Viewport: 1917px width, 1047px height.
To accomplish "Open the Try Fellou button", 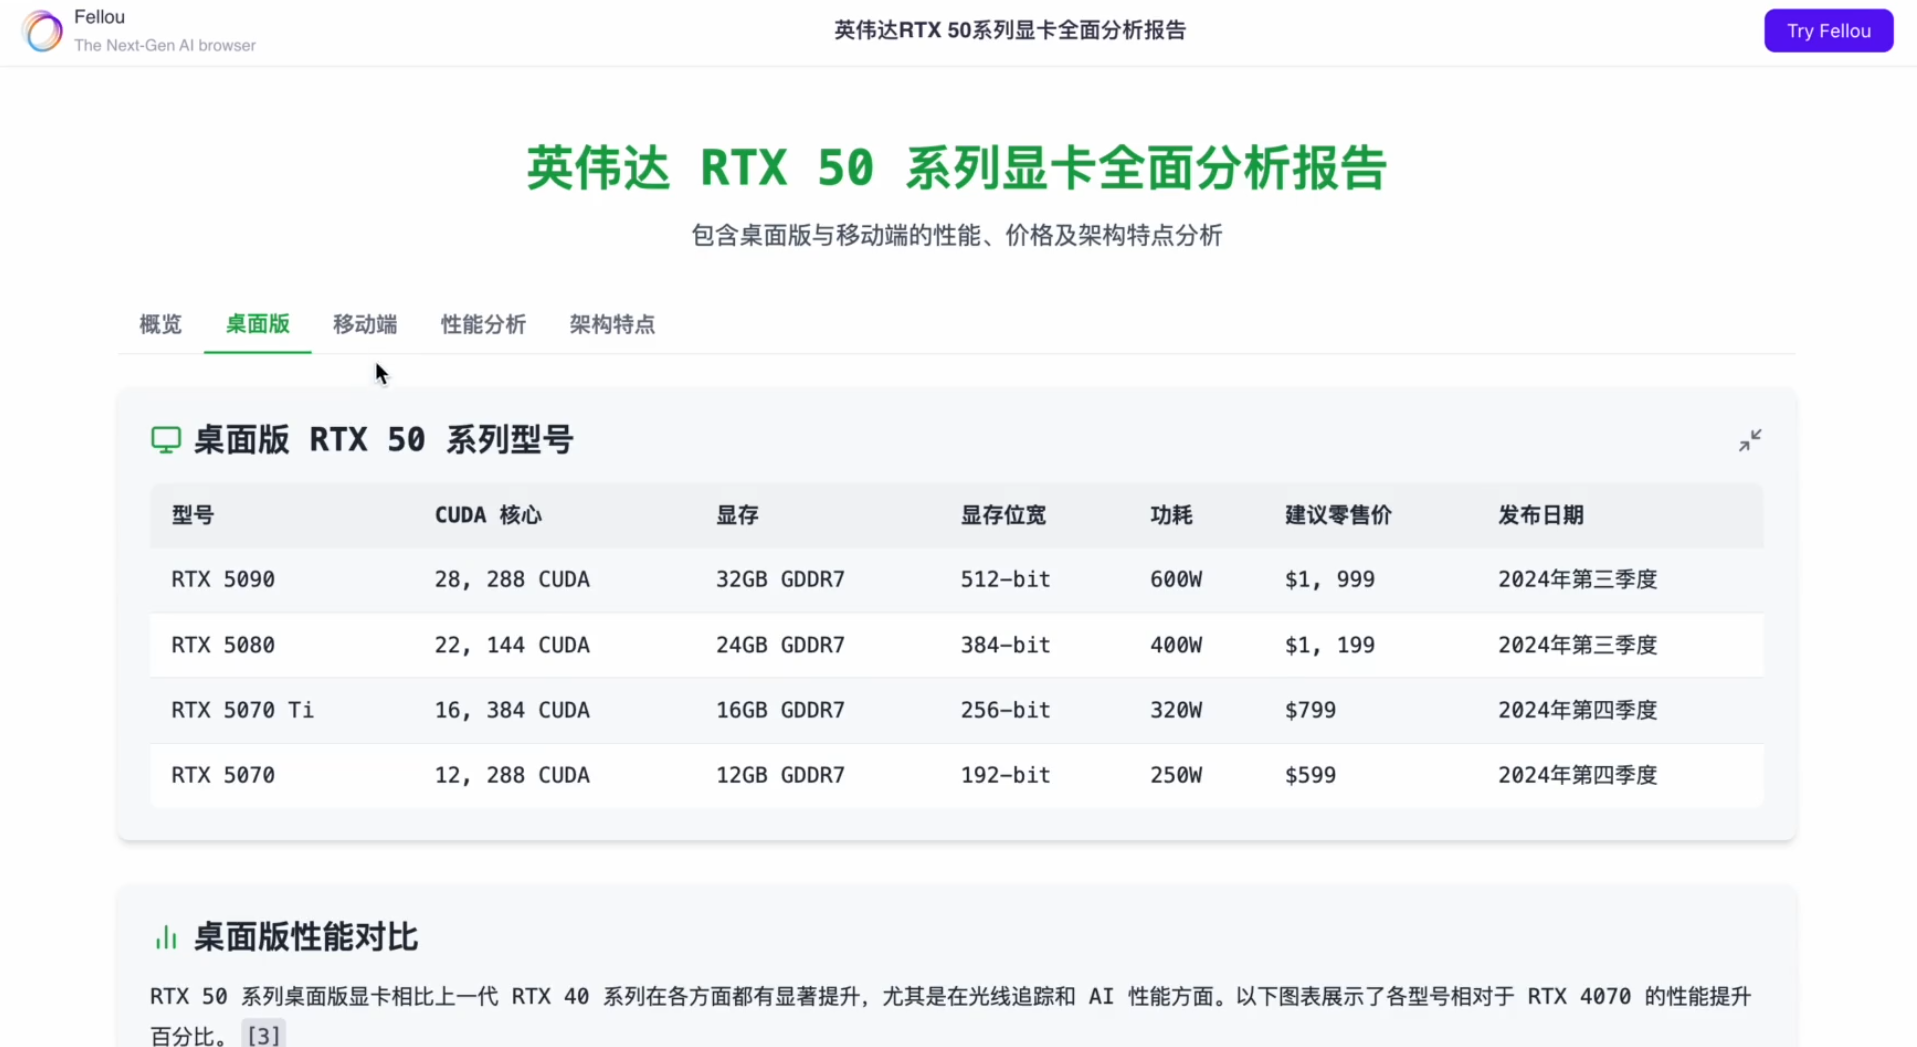I will pyautogui.click(x=1828, y=31).
